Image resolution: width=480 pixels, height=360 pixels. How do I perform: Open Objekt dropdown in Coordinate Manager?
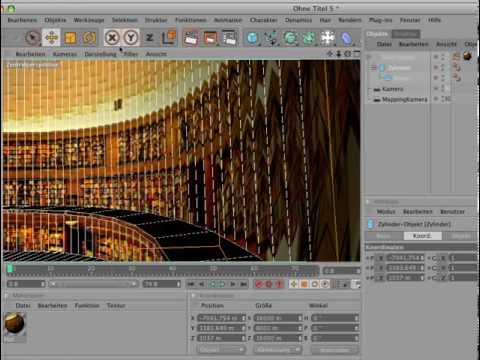[x=221, y=350]
